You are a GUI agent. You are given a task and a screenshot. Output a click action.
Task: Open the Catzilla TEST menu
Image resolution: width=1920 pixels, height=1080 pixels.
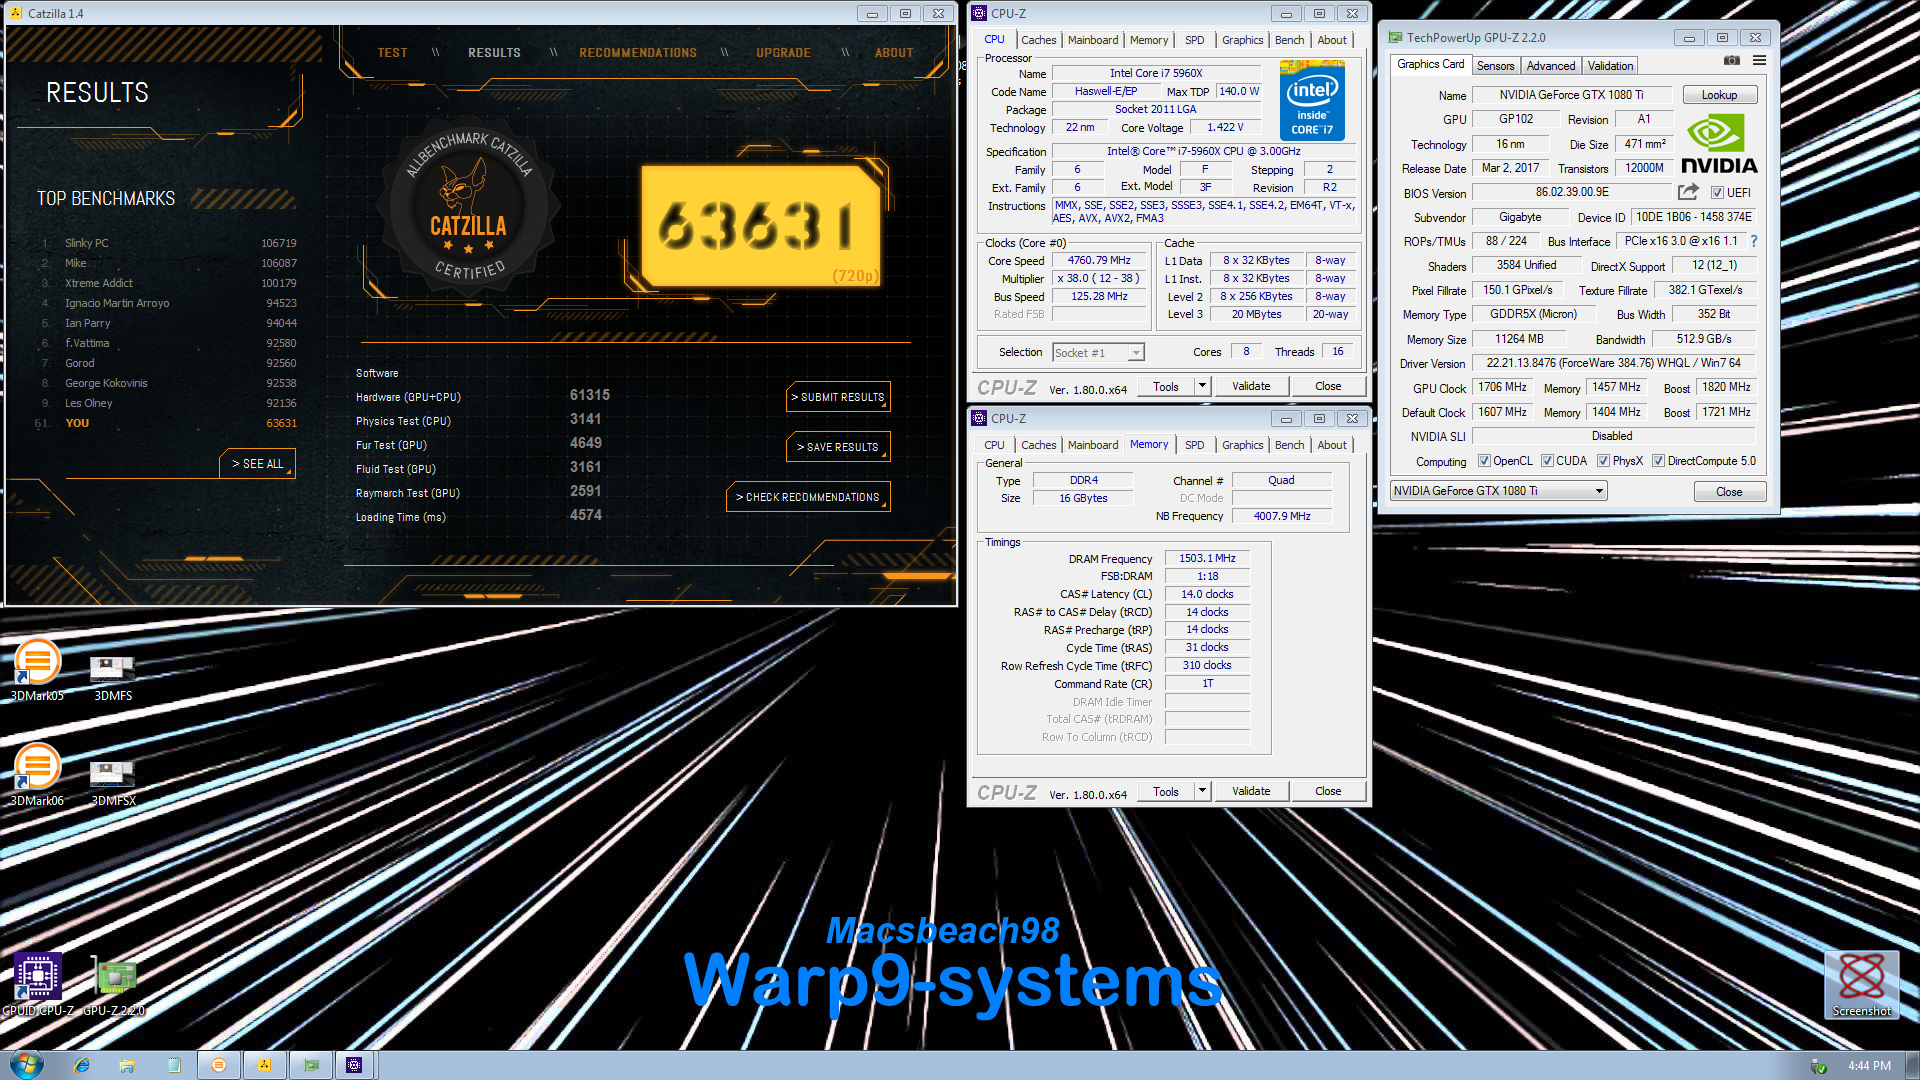[392, 53]
